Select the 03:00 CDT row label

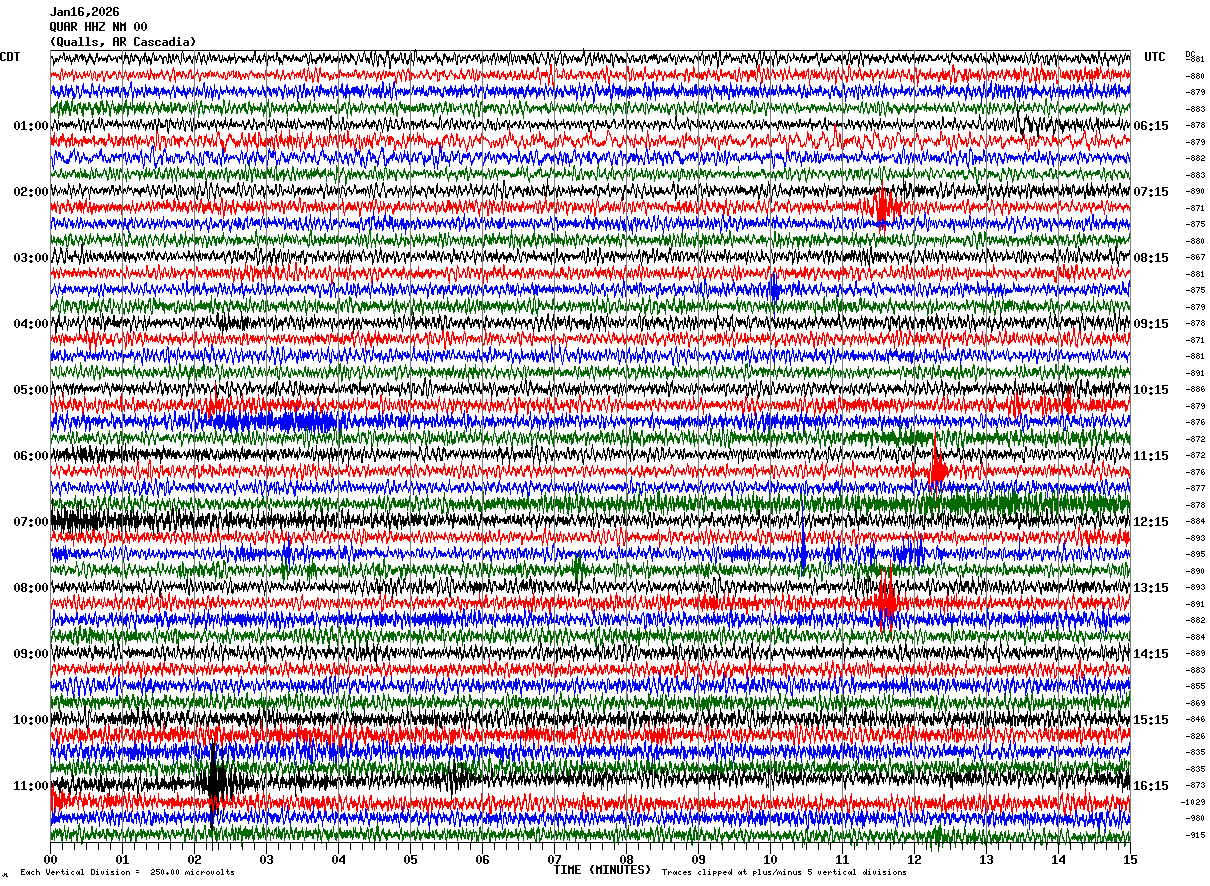30,258
